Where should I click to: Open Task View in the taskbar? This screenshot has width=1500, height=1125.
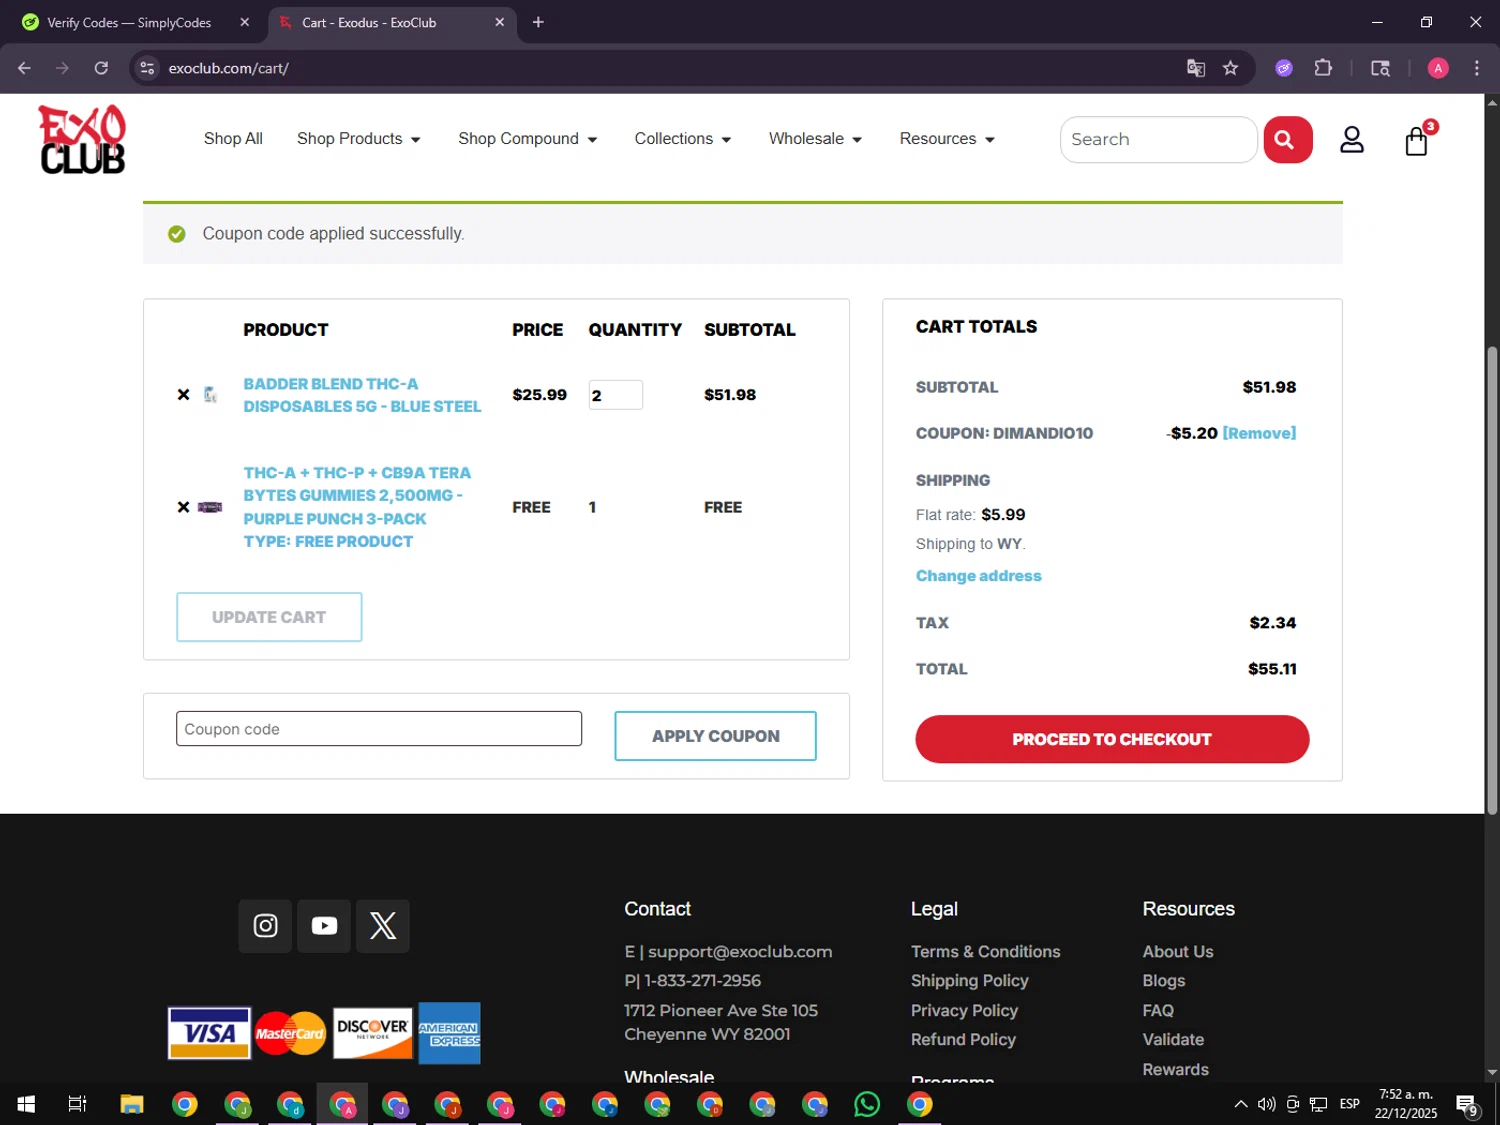(77, 1104)
